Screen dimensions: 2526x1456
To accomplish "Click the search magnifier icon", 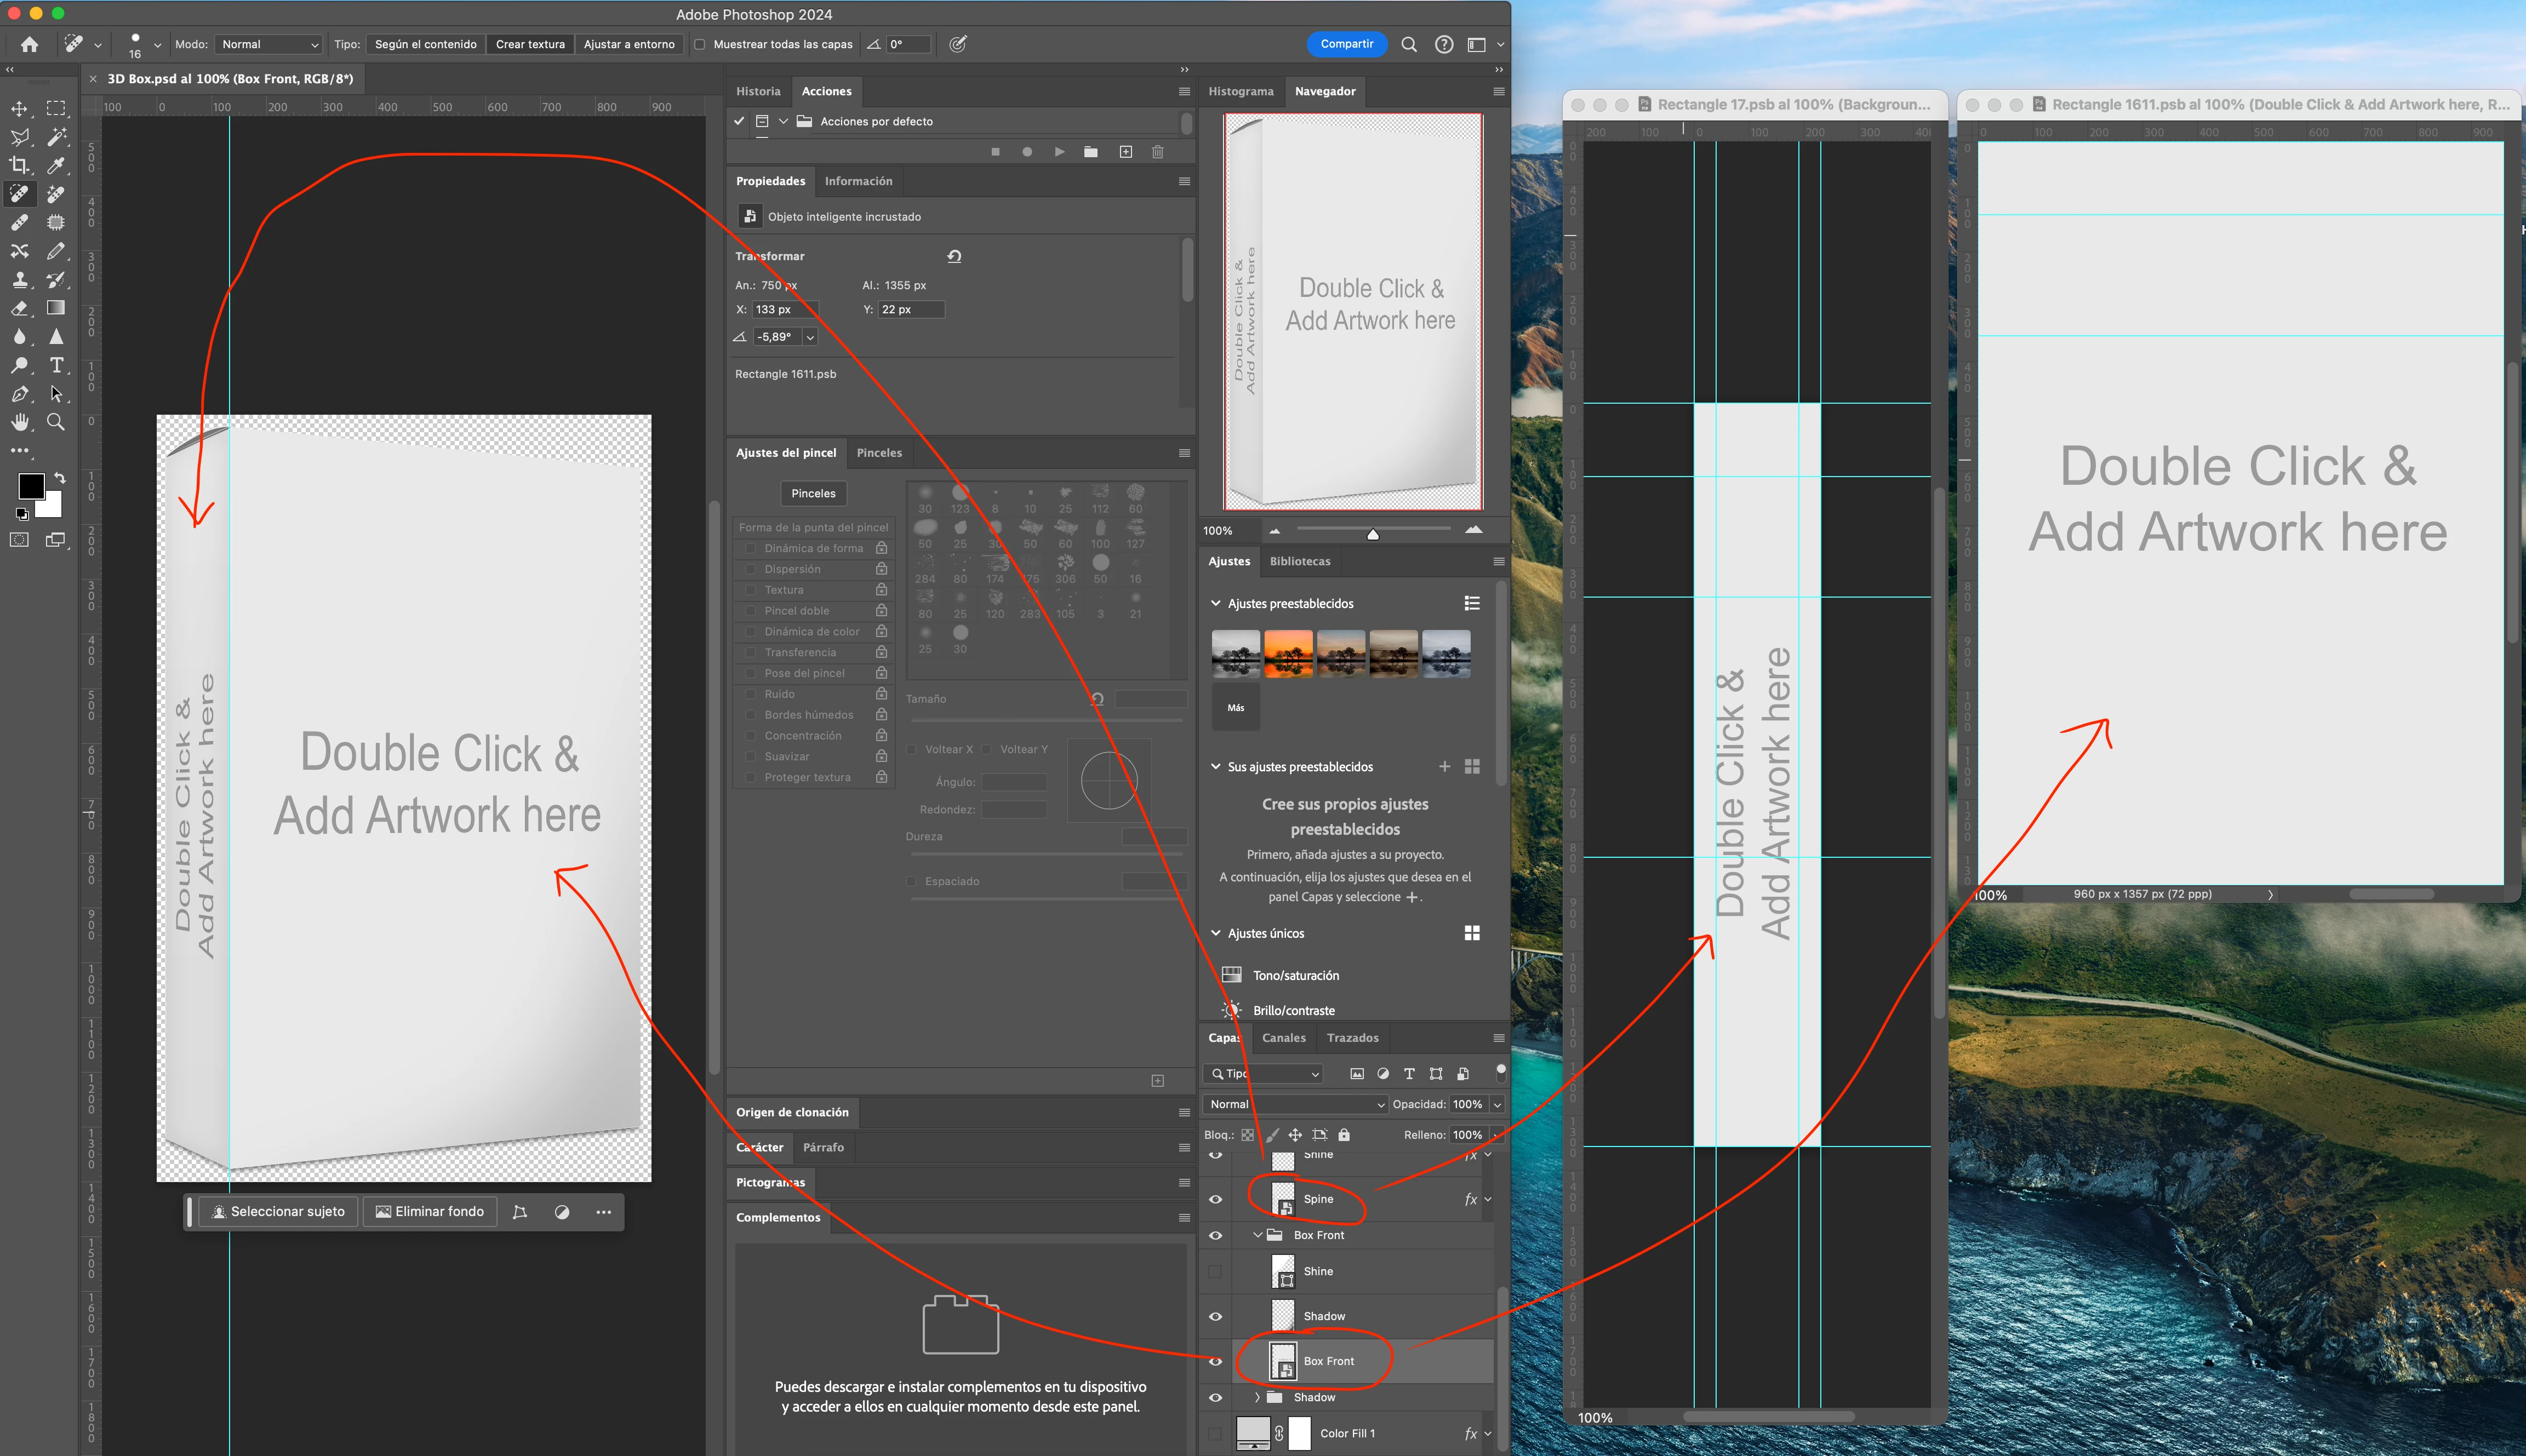I will point(1408,44).
